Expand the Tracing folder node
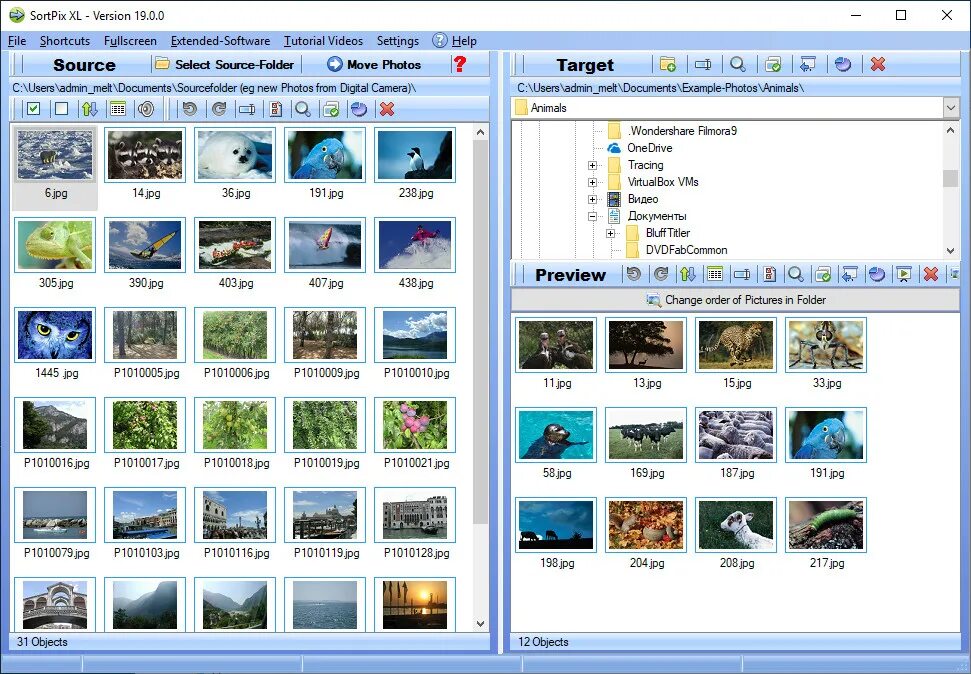The image size is (971, 674). coord(593,165)
